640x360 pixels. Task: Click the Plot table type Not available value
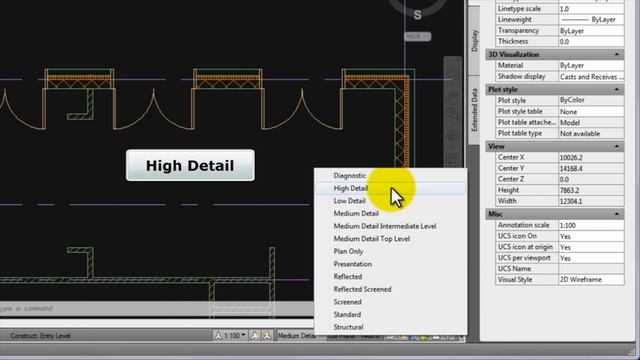pyautogui.click(x=591, y=133)
